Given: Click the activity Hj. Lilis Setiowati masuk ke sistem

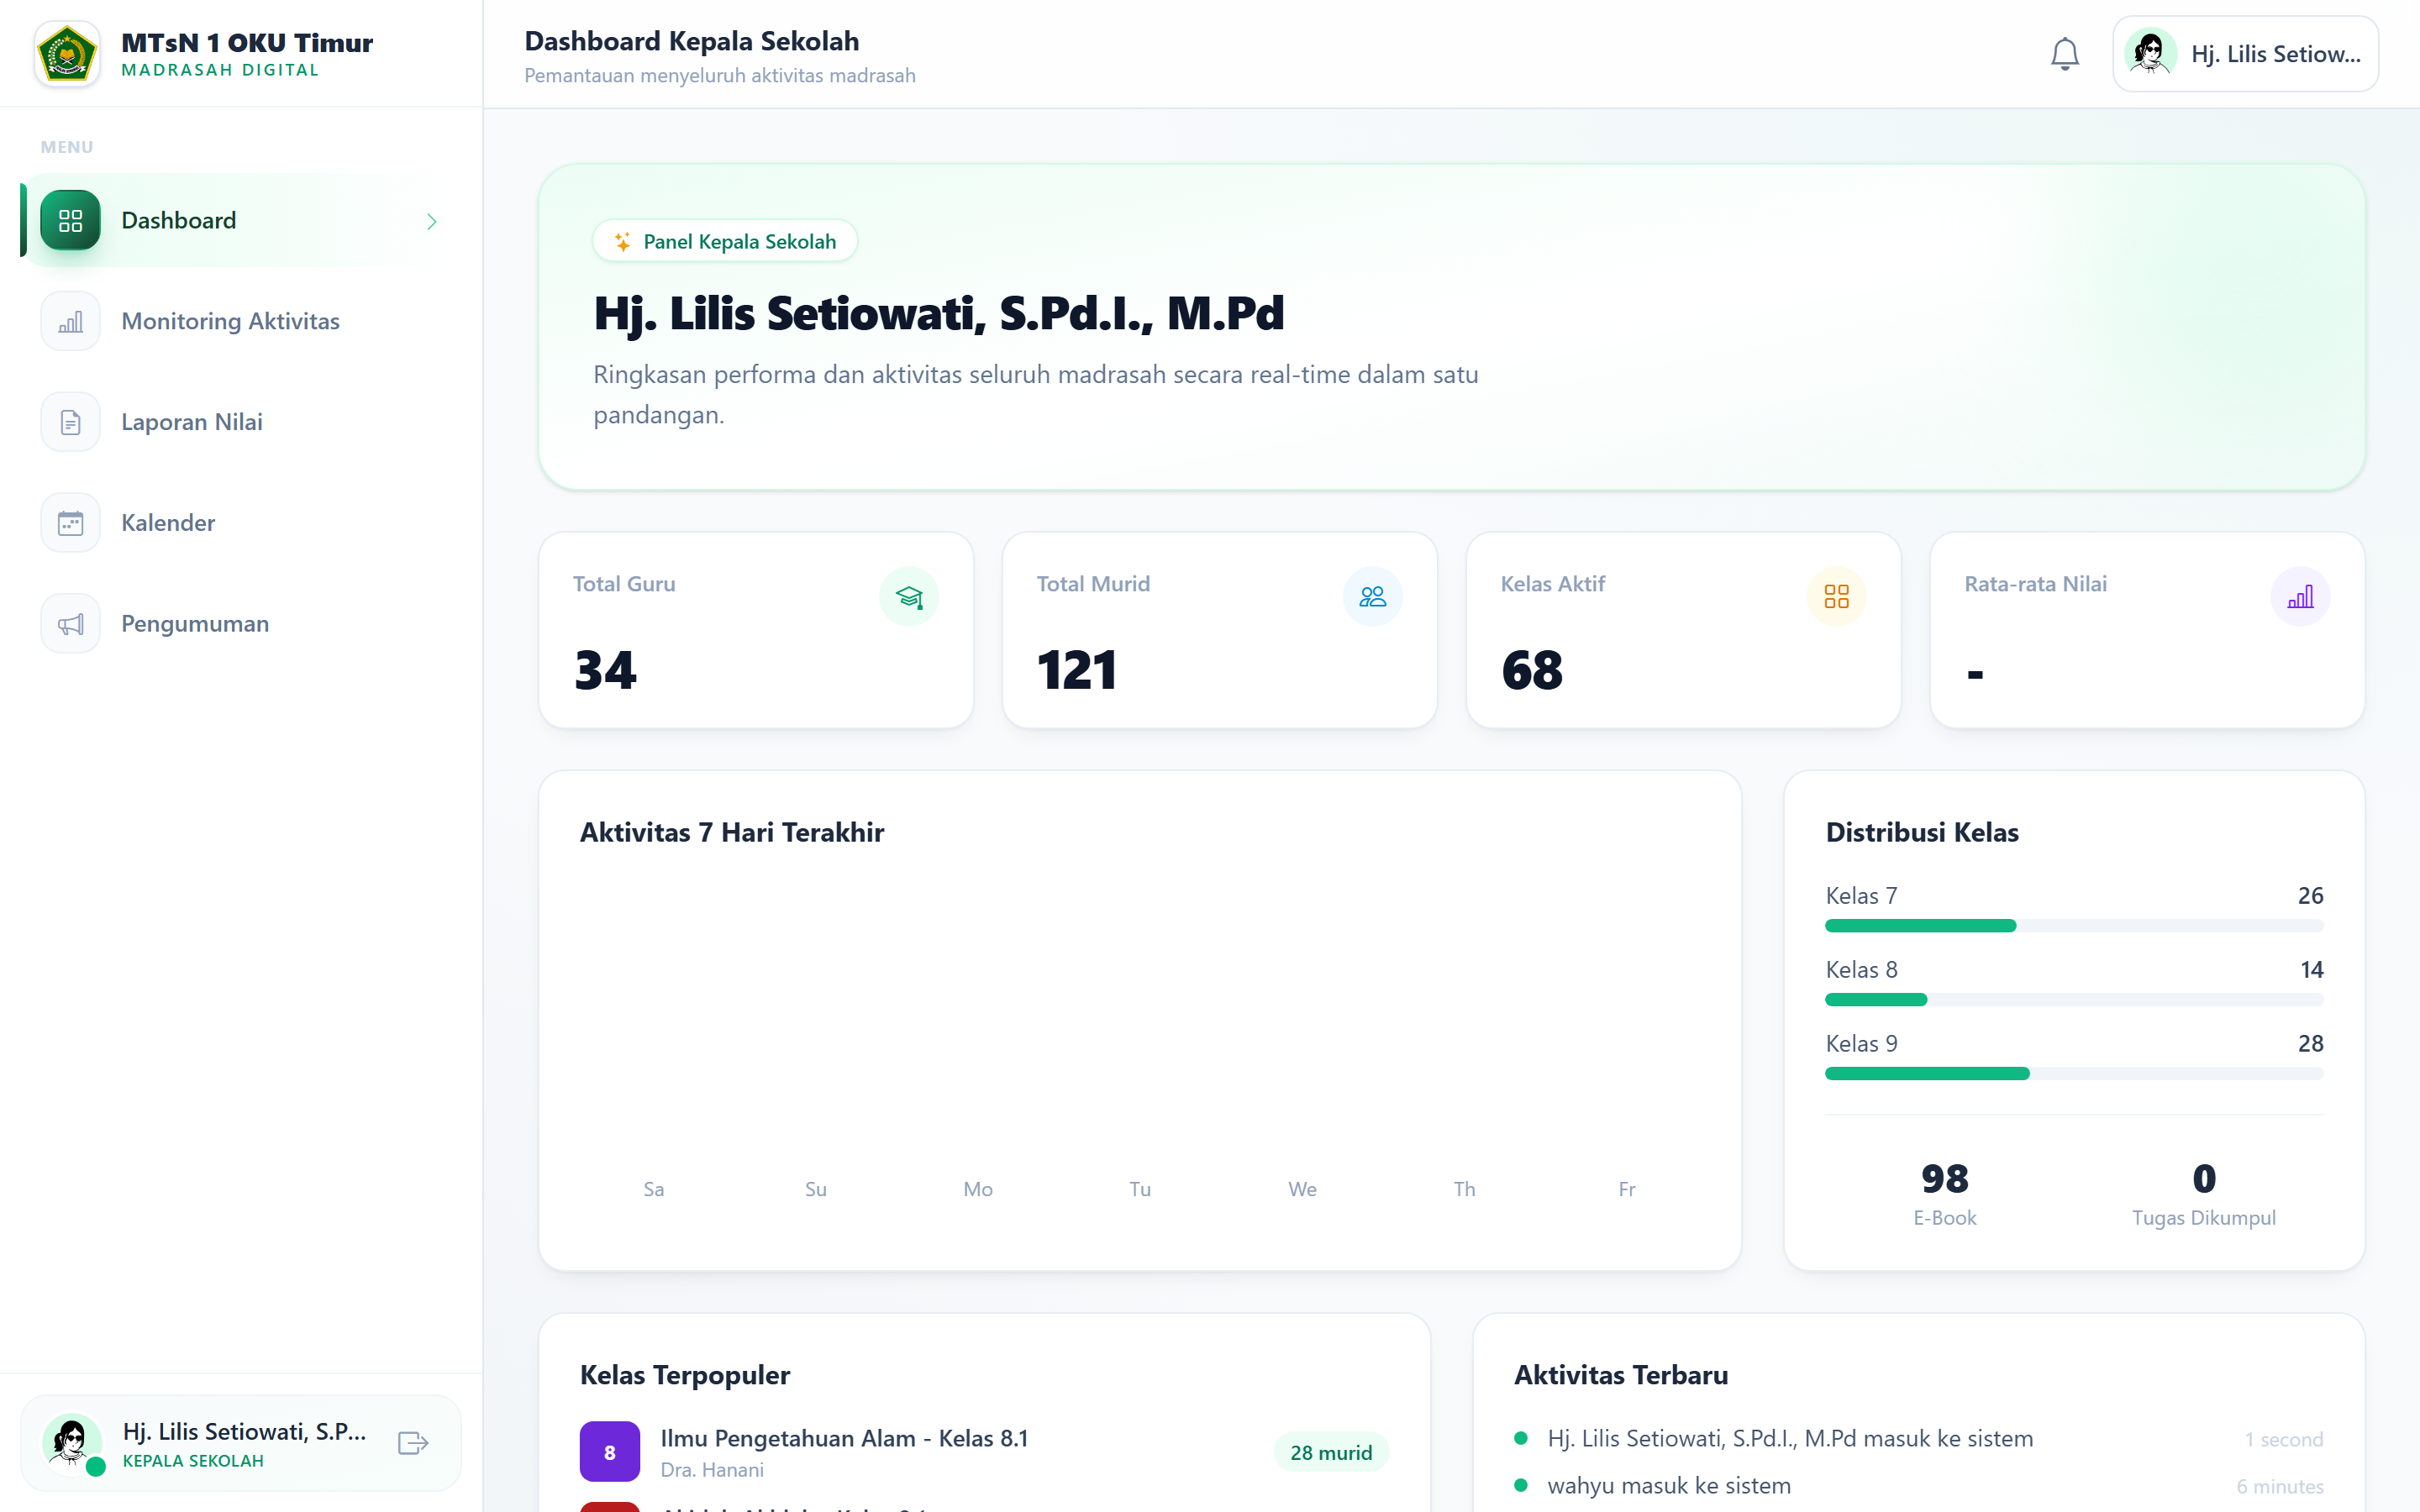Looking at the screenshot, I should click(x=1790, y=1439).
